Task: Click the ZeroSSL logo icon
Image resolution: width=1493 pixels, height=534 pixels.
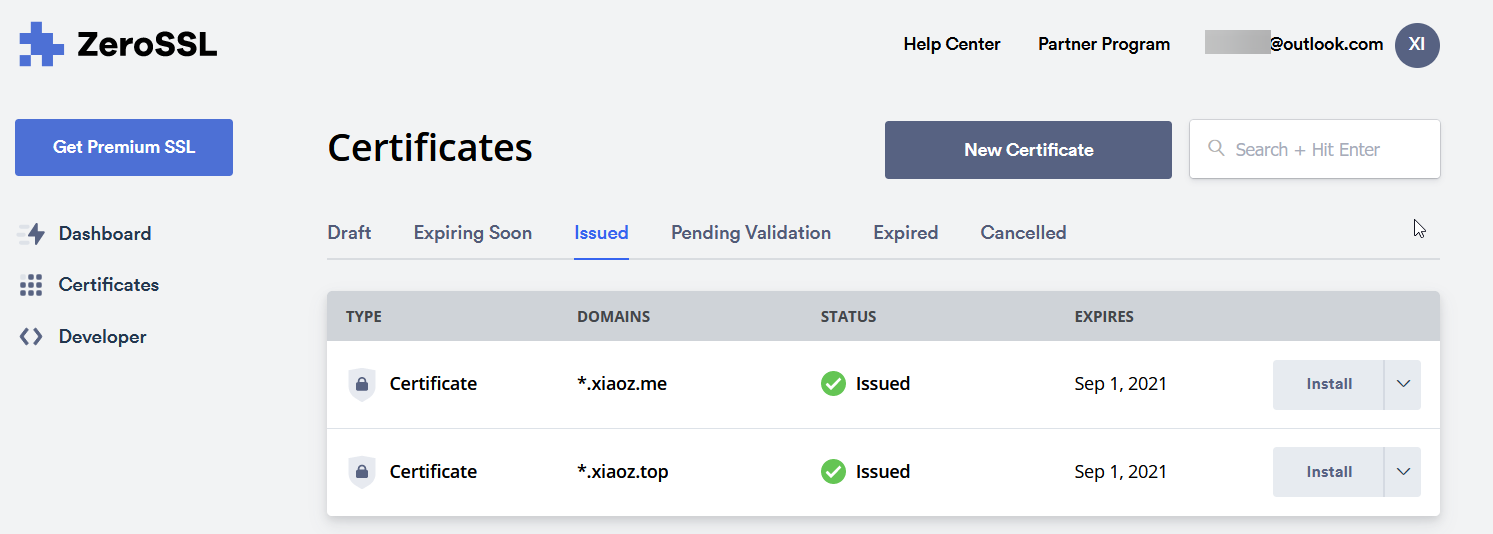Action: click(41, 44)
